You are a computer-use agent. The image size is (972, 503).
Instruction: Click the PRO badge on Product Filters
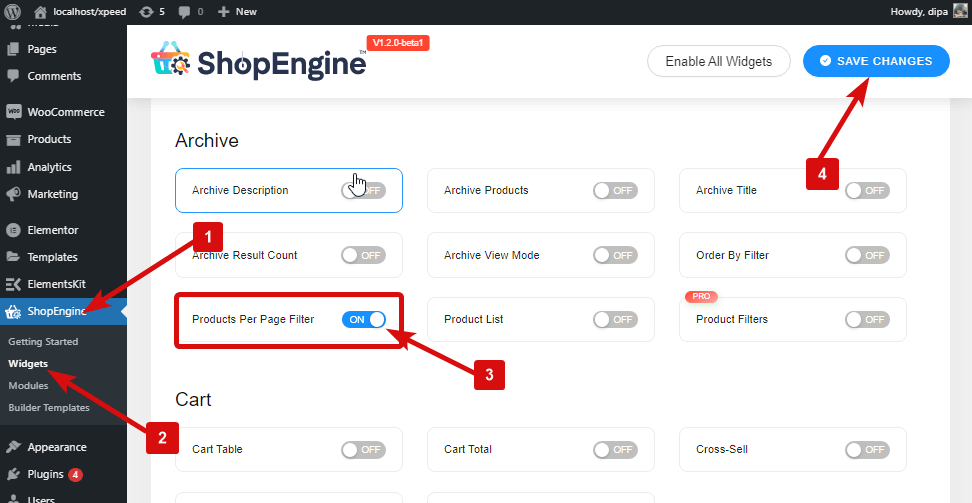click(701, 296)
